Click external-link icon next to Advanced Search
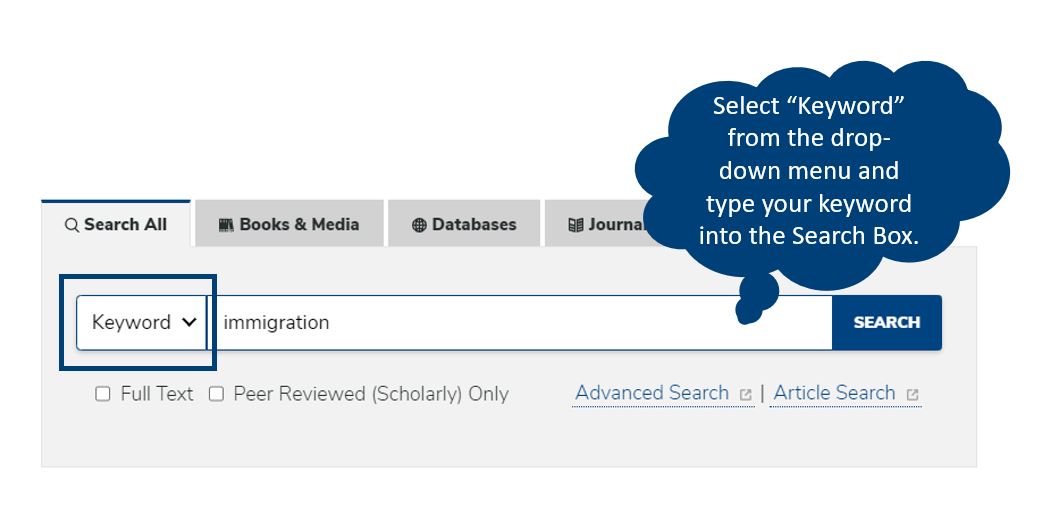This screenshot has width=1045, height=512. 745,395
